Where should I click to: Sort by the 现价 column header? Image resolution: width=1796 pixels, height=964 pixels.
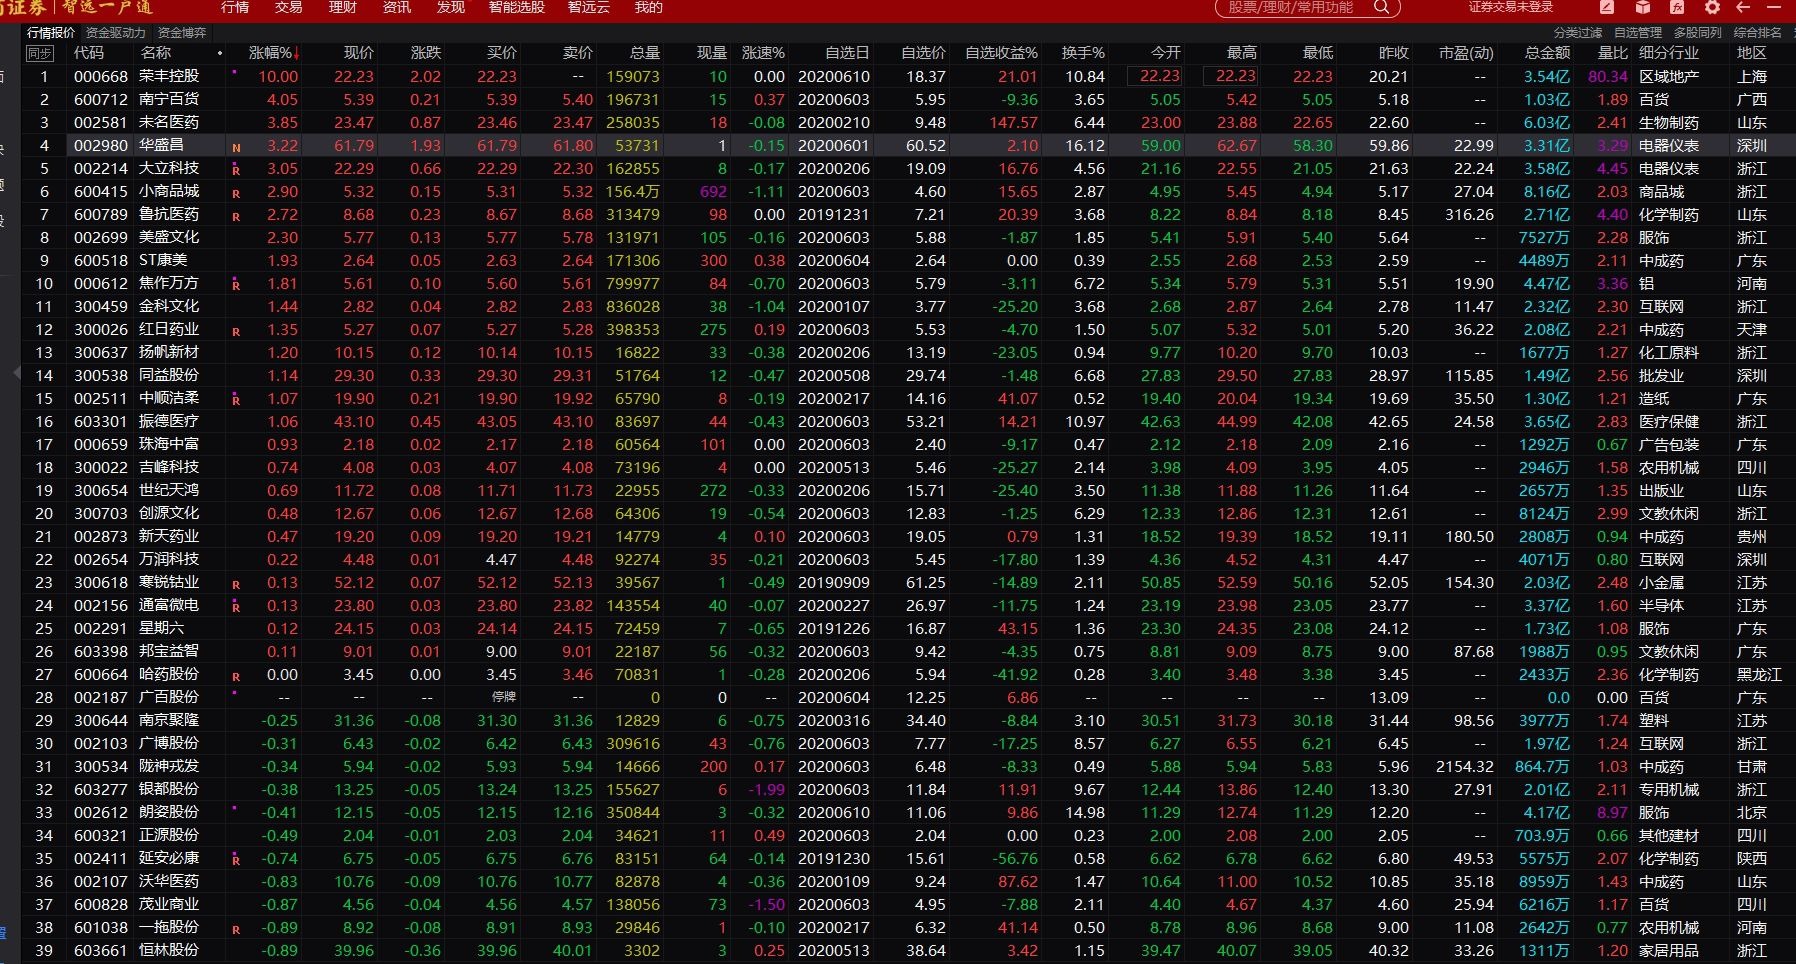358,53
